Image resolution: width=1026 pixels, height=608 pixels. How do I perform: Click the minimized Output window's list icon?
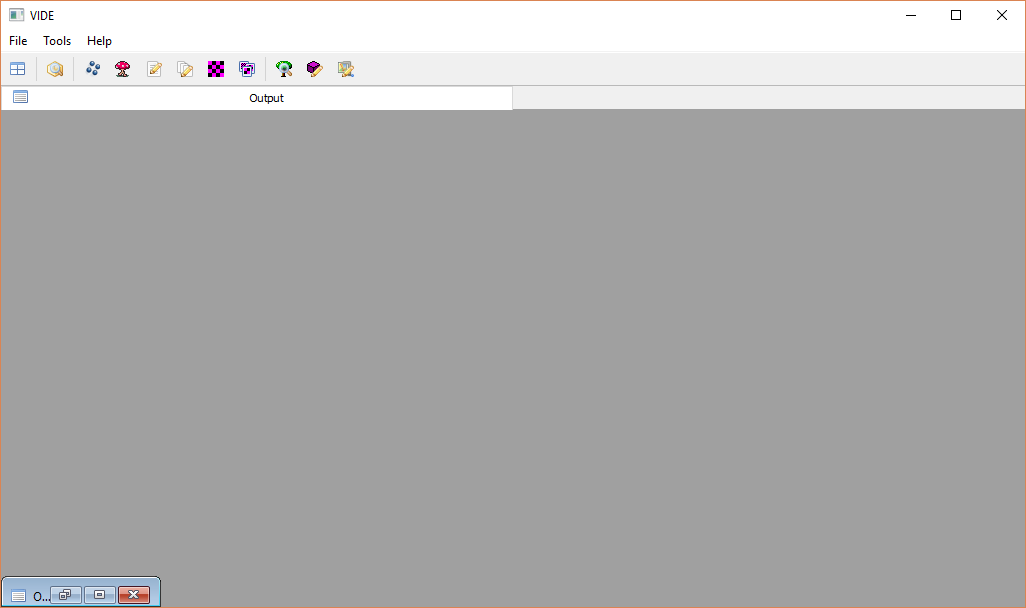click(x=18, y=596)
